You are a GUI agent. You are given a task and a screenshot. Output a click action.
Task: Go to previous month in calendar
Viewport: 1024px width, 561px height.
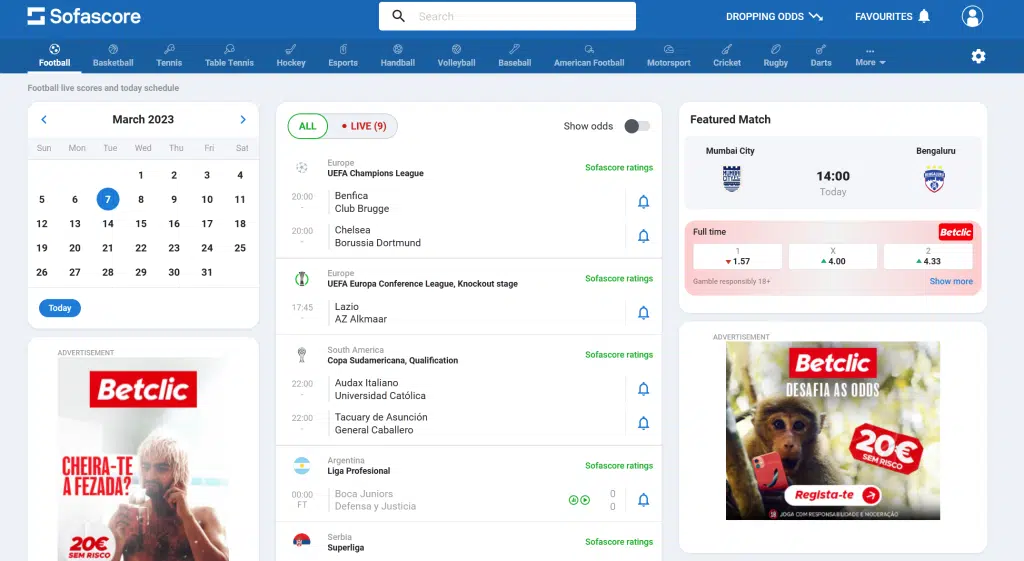44,120
